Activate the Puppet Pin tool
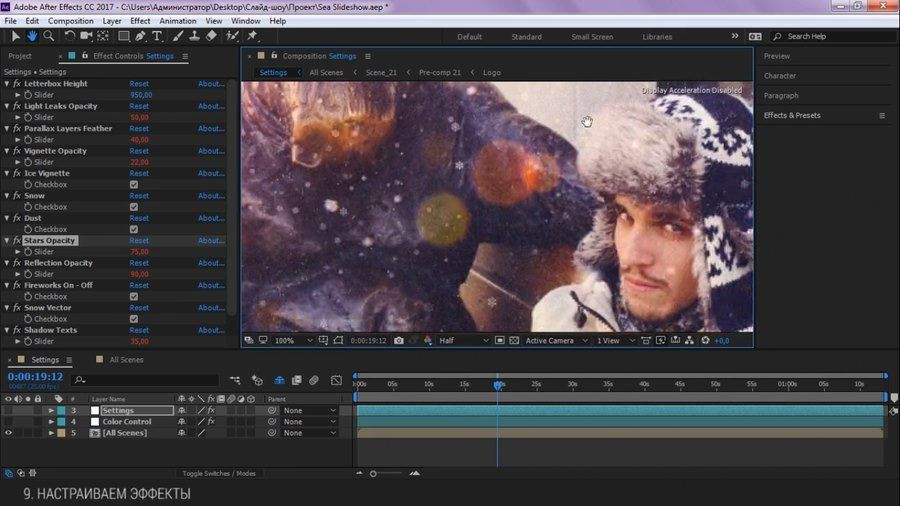 tap(252, 37)
